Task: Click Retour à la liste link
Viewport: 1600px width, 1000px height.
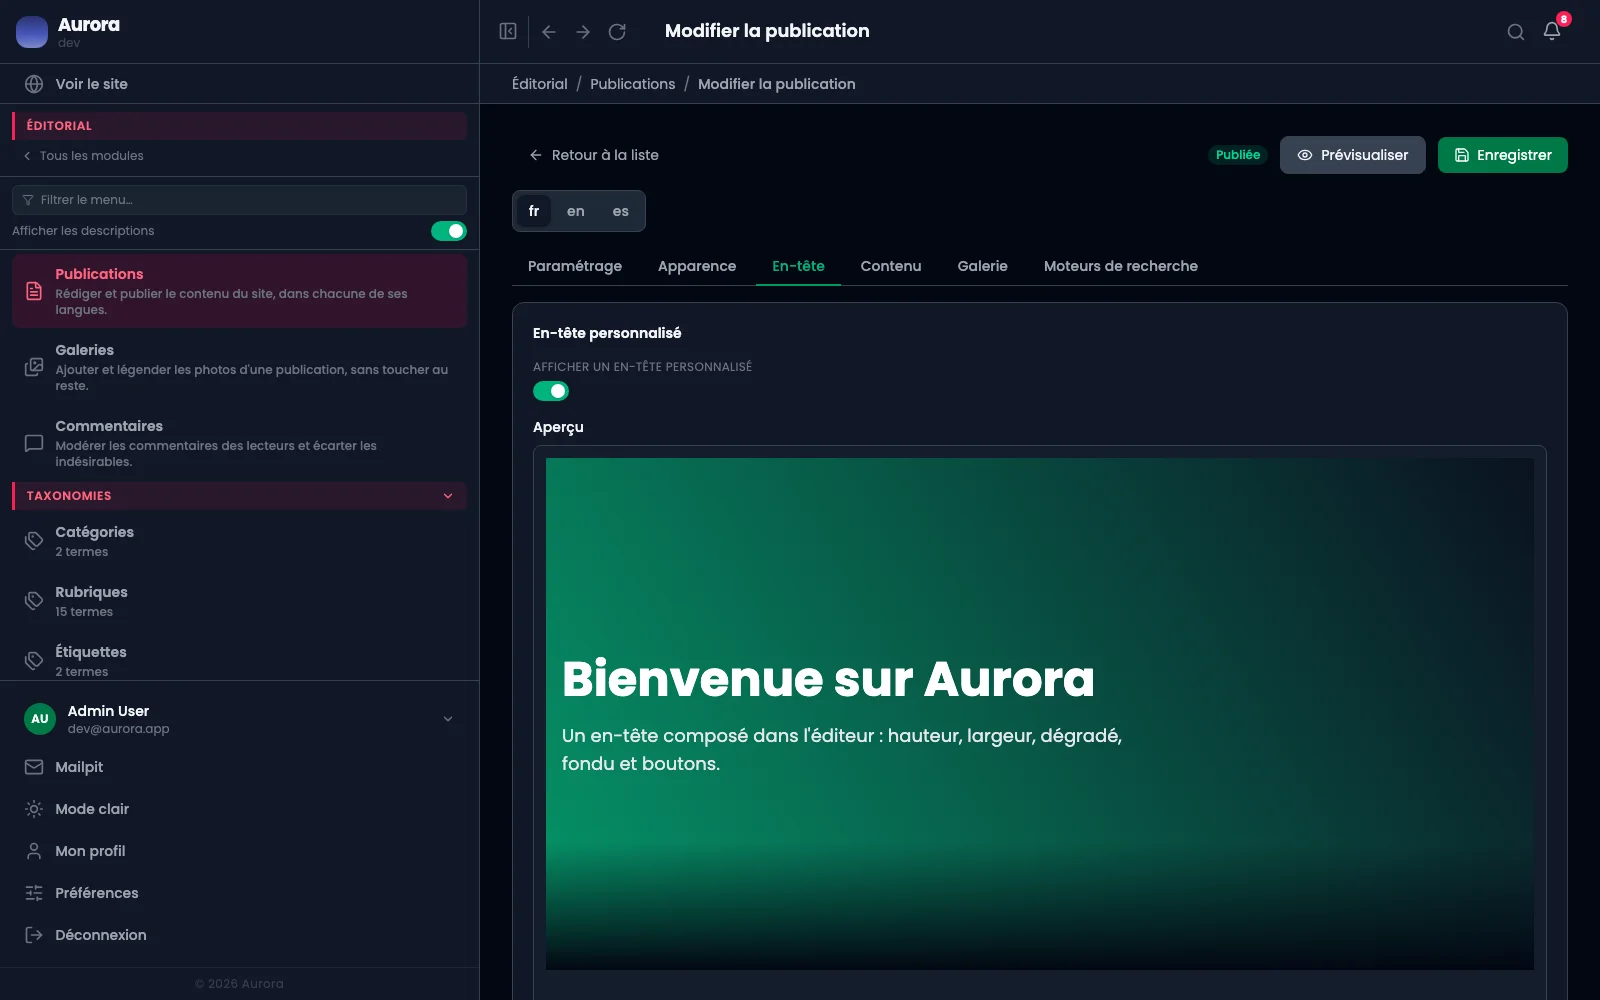Action: [x=594, y=155]
